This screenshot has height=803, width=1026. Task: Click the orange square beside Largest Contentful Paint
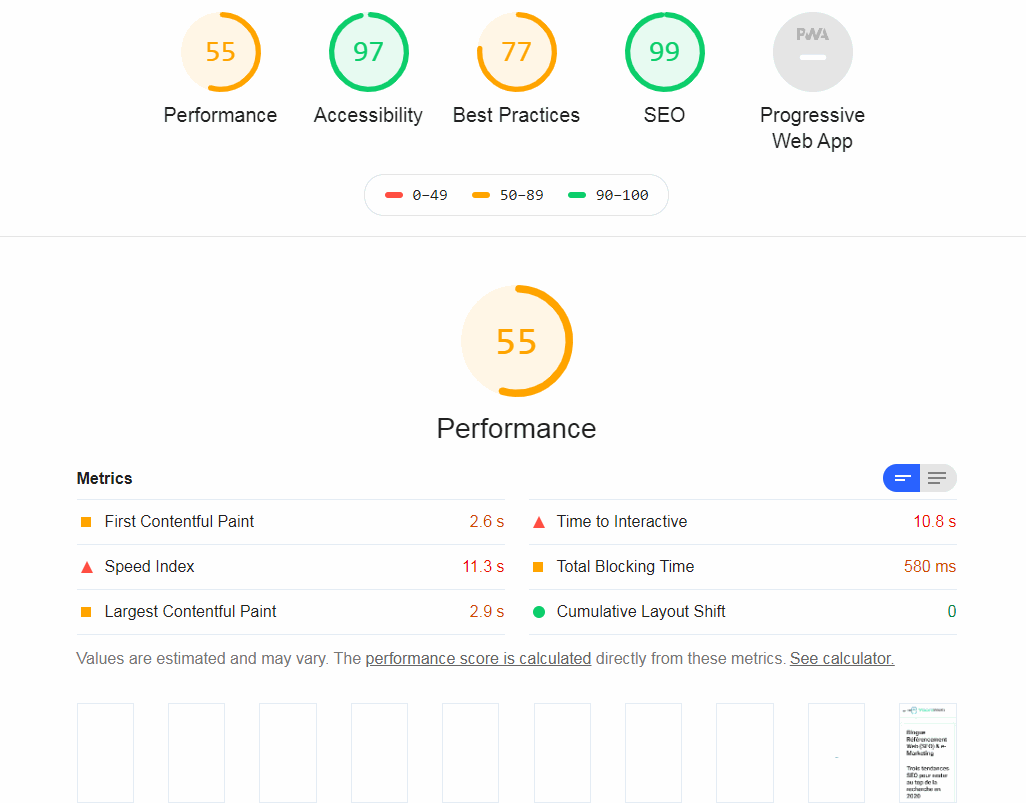[x=86, y=611]
